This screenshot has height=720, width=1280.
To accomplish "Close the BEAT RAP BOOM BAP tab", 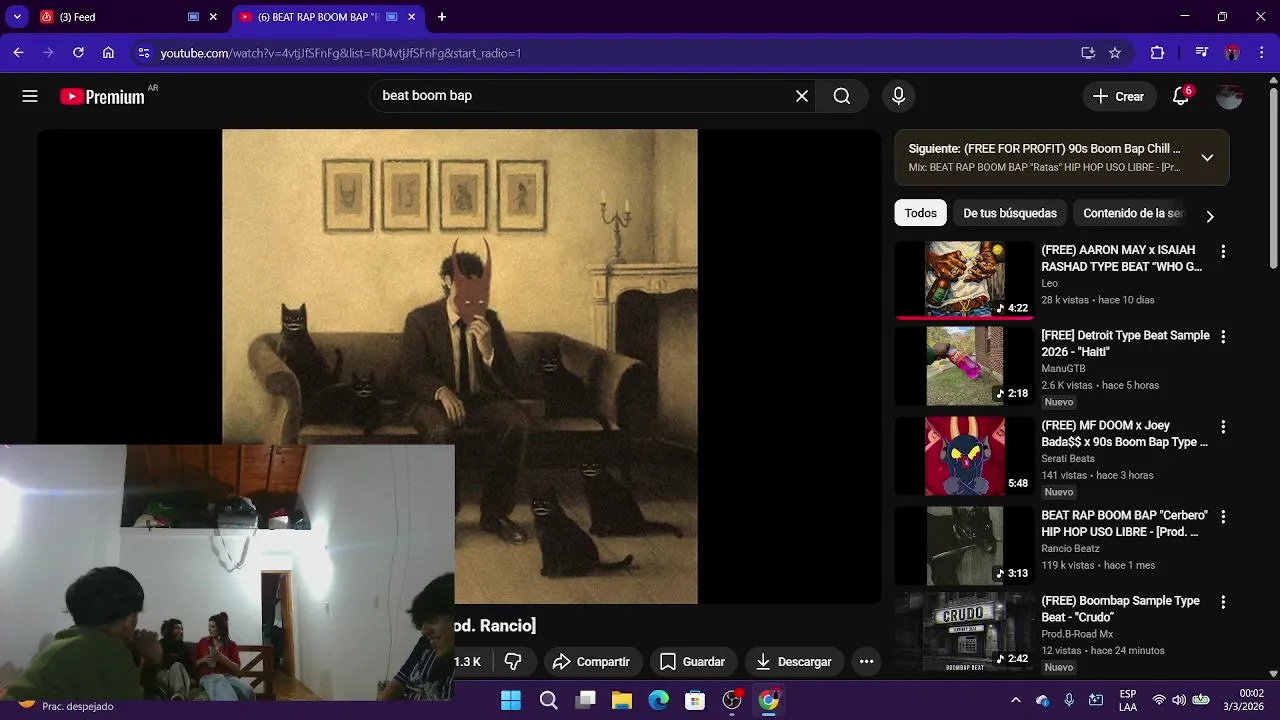I will pos(411,17).
